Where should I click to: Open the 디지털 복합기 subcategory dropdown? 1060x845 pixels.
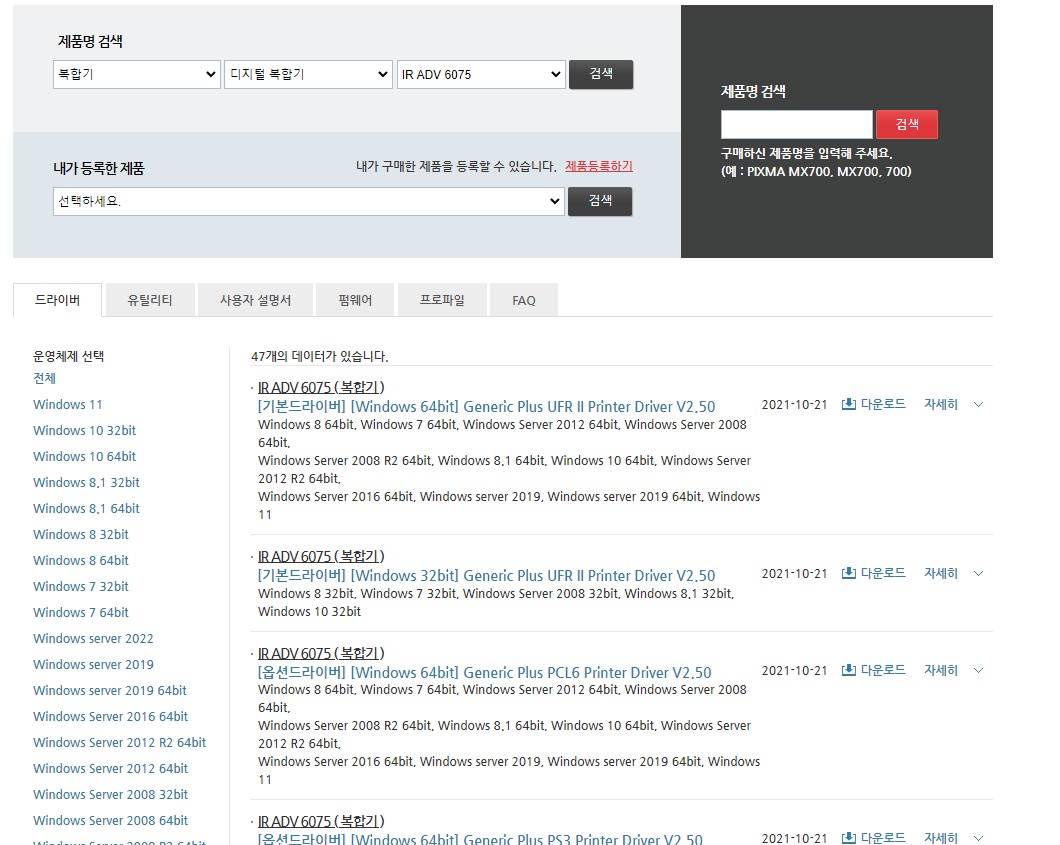308,74
